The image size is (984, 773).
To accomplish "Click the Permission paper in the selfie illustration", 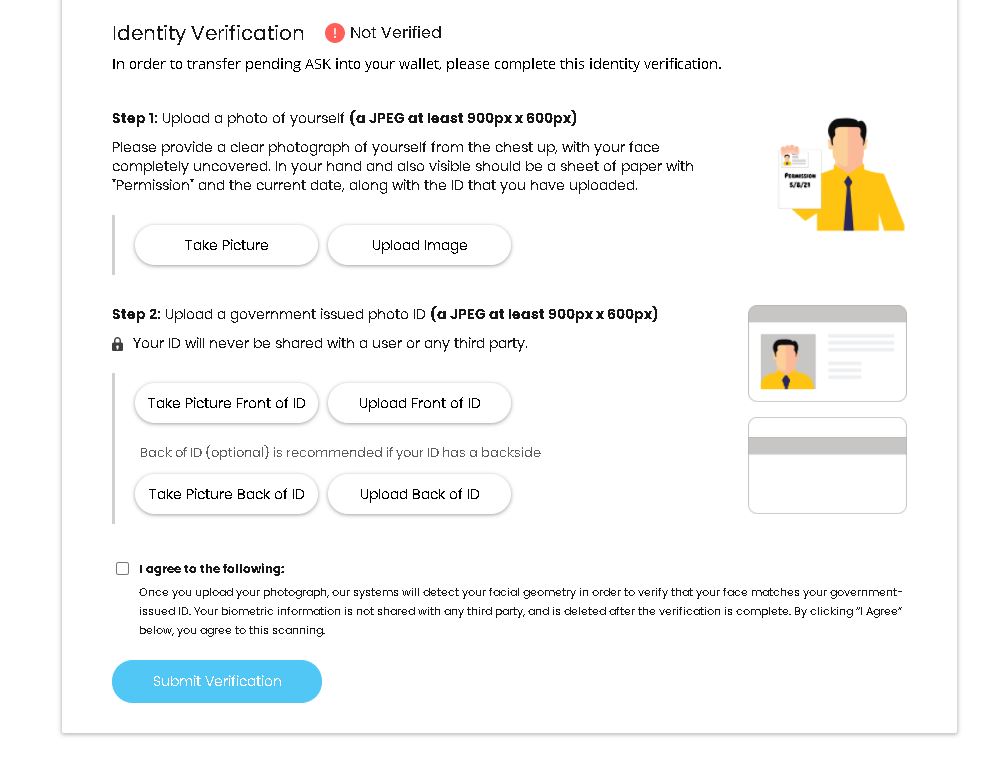I will coord(800,179).
